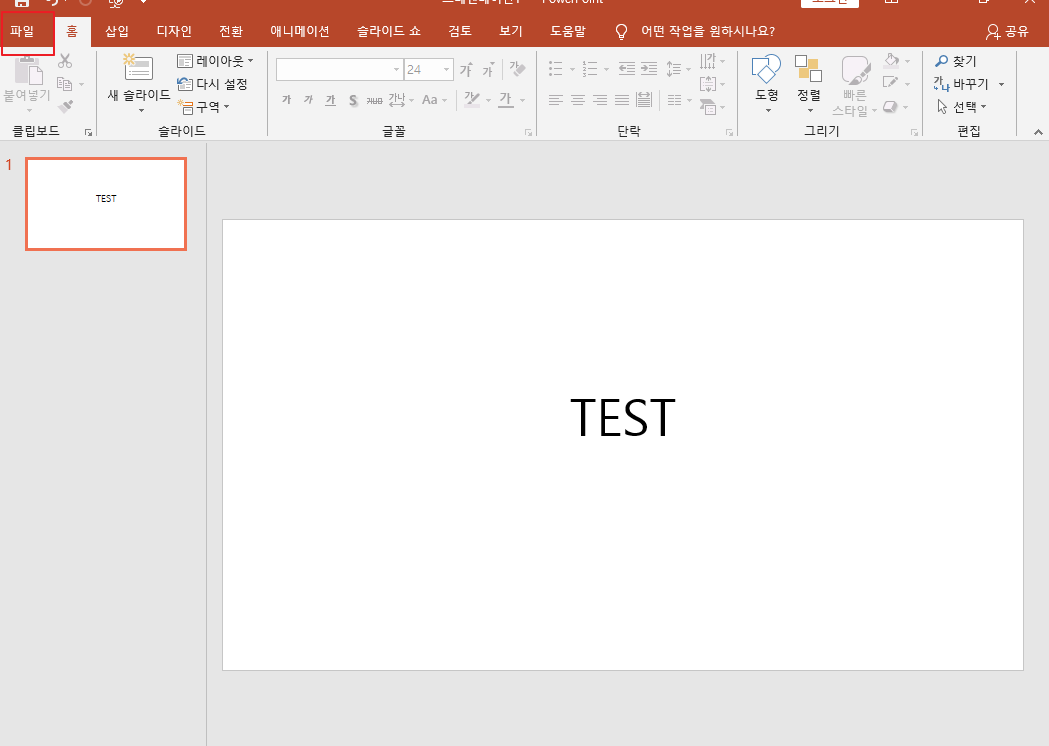Open the 검토 (Review) tab
The width and height of the screenshot is (1049, 746).
point(460,31)
